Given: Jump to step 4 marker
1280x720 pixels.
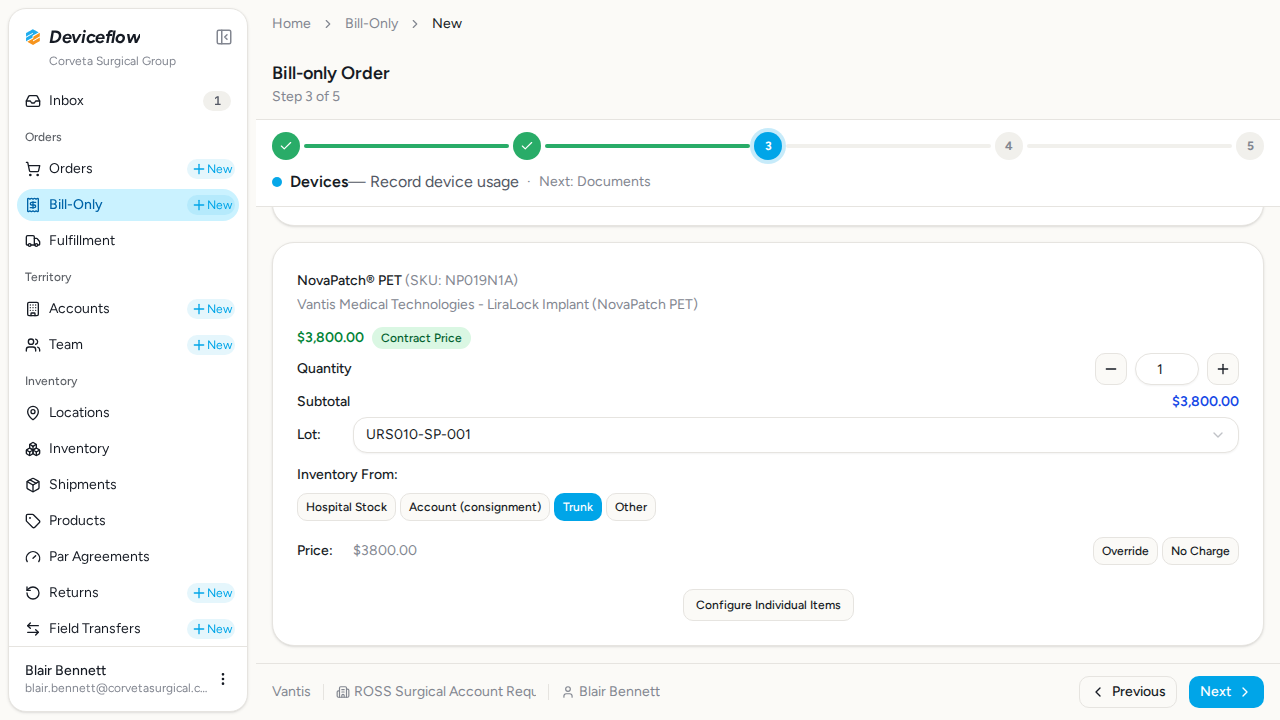Looking at the screenshot, I should click(x=1008, y=146).
